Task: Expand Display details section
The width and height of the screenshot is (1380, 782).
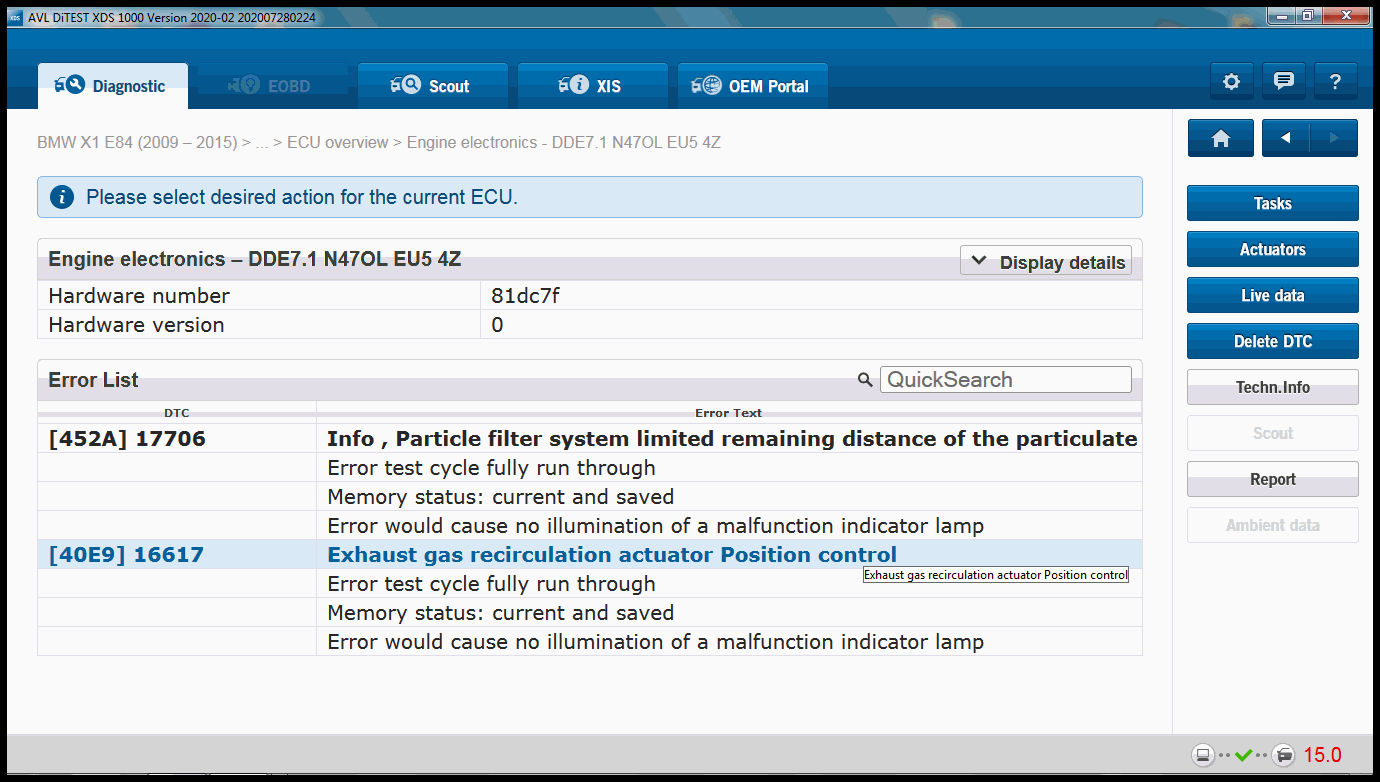Action: pos(1046,262)
